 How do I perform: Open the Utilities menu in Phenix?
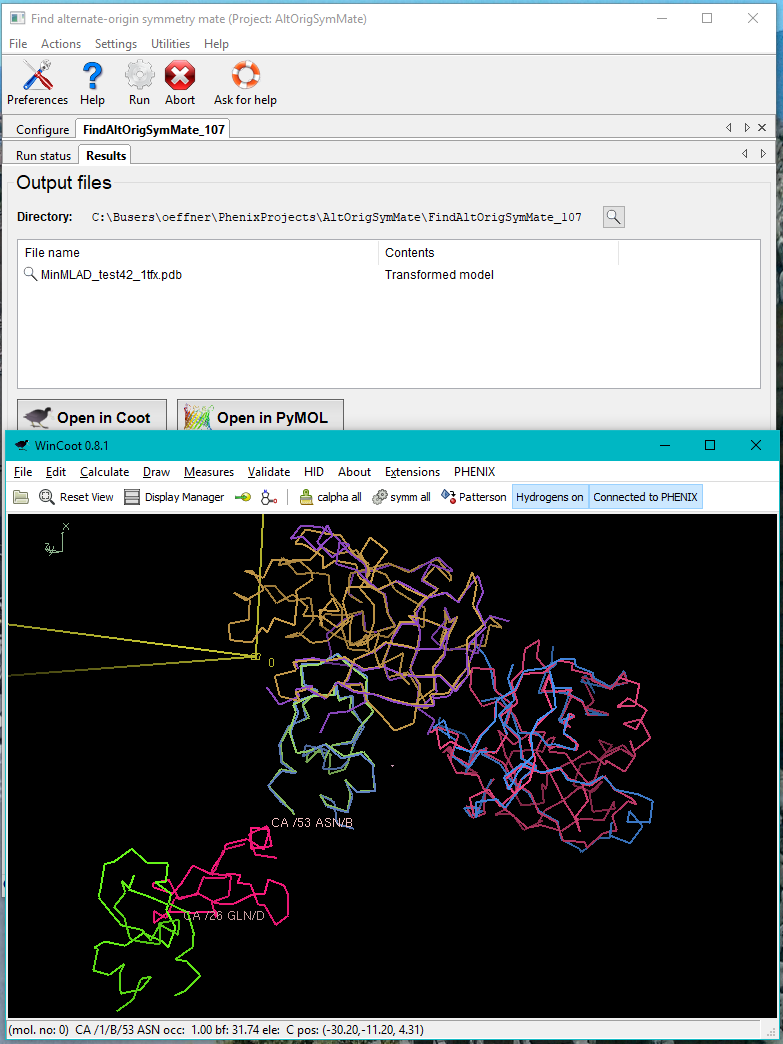coord(170,44)
